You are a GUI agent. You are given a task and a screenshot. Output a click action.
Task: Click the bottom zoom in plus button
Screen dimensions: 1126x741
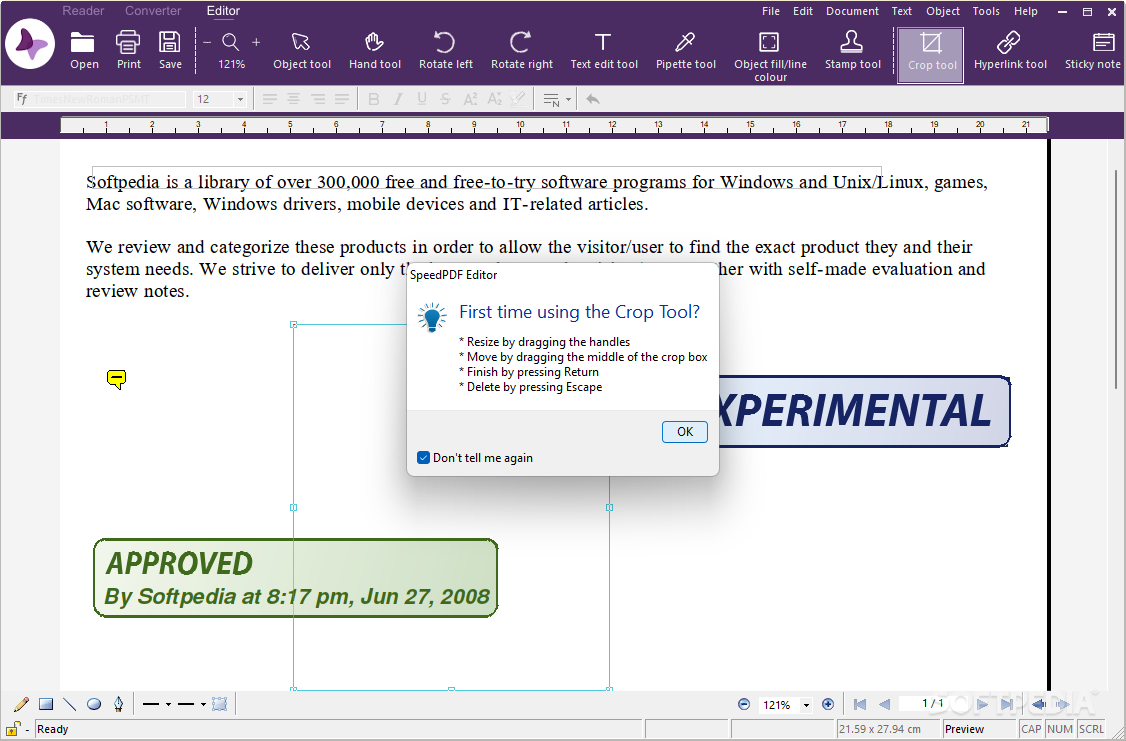tap(828, 704)
